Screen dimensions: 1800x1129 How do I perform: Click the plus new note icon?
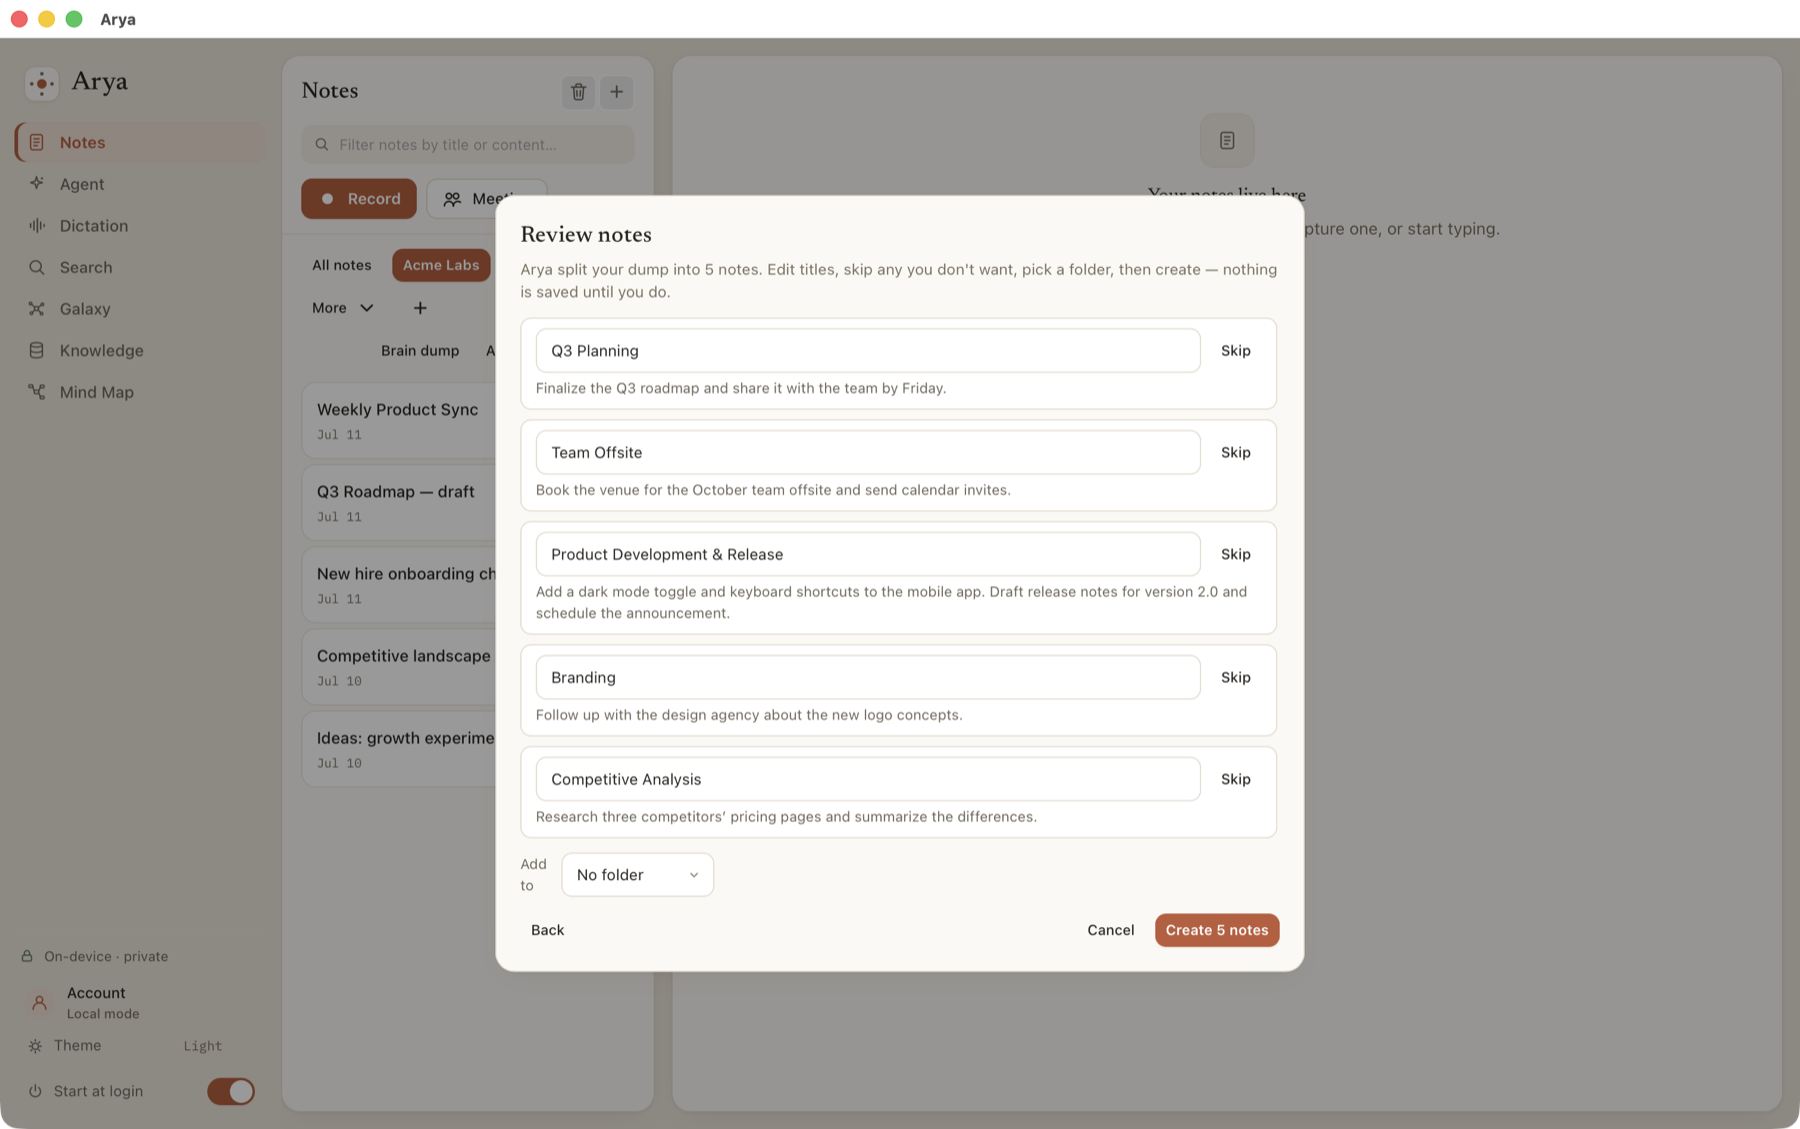coord(617,92)
